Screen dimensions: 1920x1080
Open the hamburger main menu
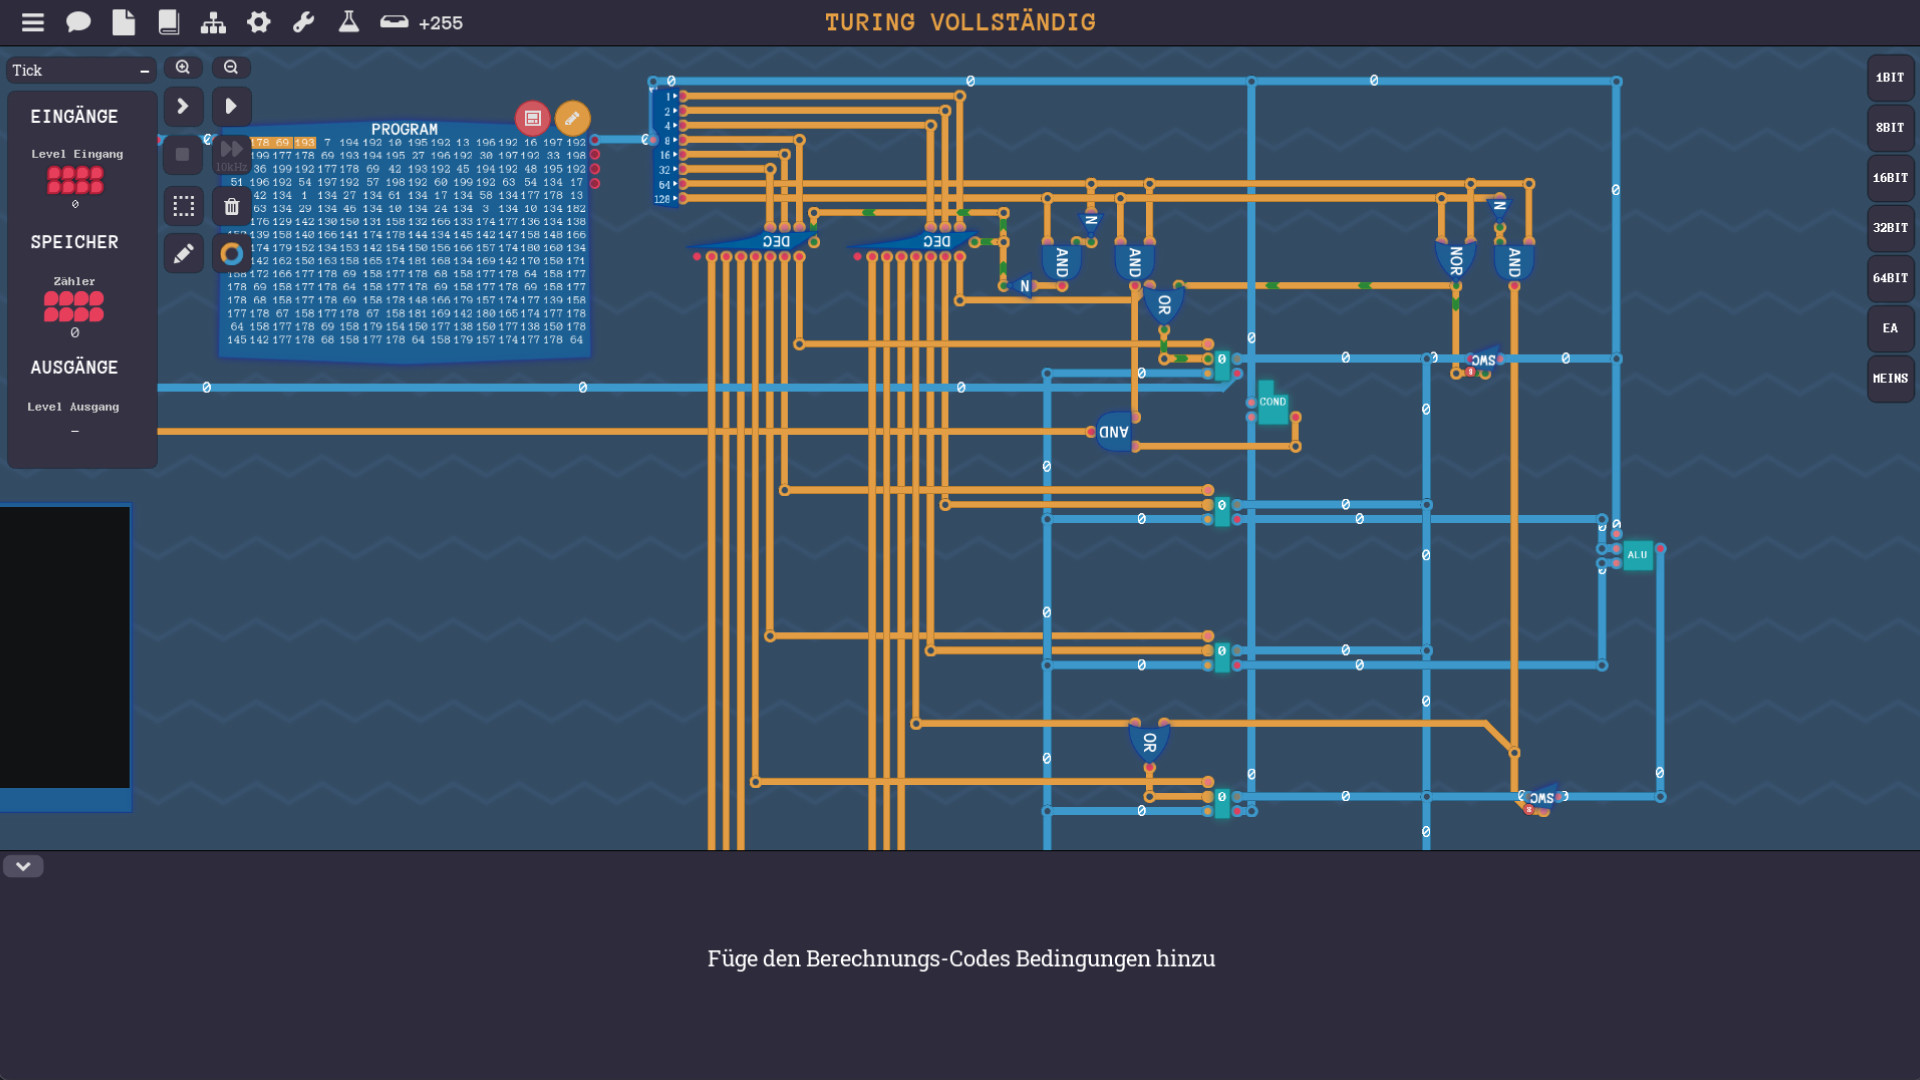pyautogui.click(x=33, y=22)
